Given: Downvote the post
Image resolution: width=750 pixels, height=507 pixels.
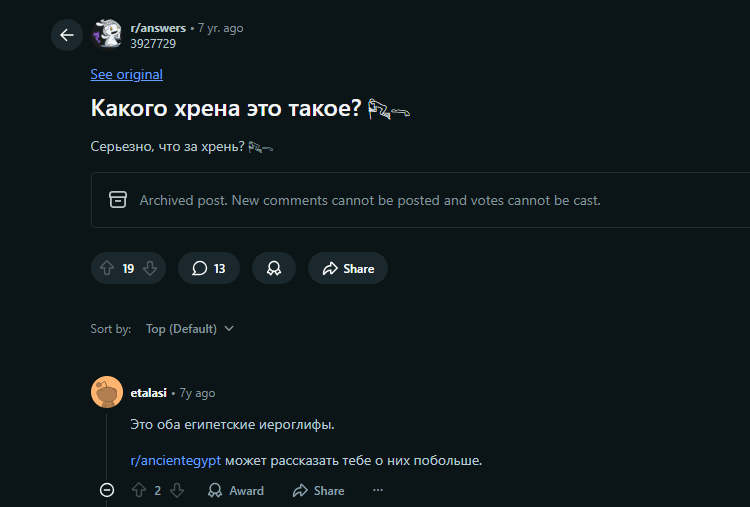Looking at the screenshot, I should [150, 268].
